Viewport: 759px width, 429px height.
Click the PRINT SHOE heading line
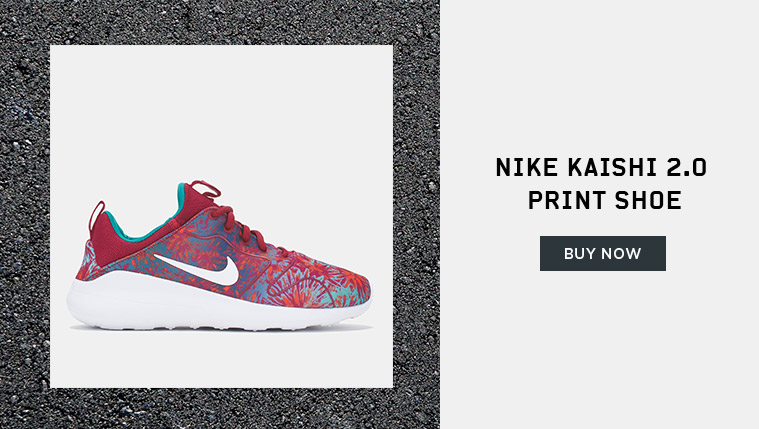tap(605, 200)
